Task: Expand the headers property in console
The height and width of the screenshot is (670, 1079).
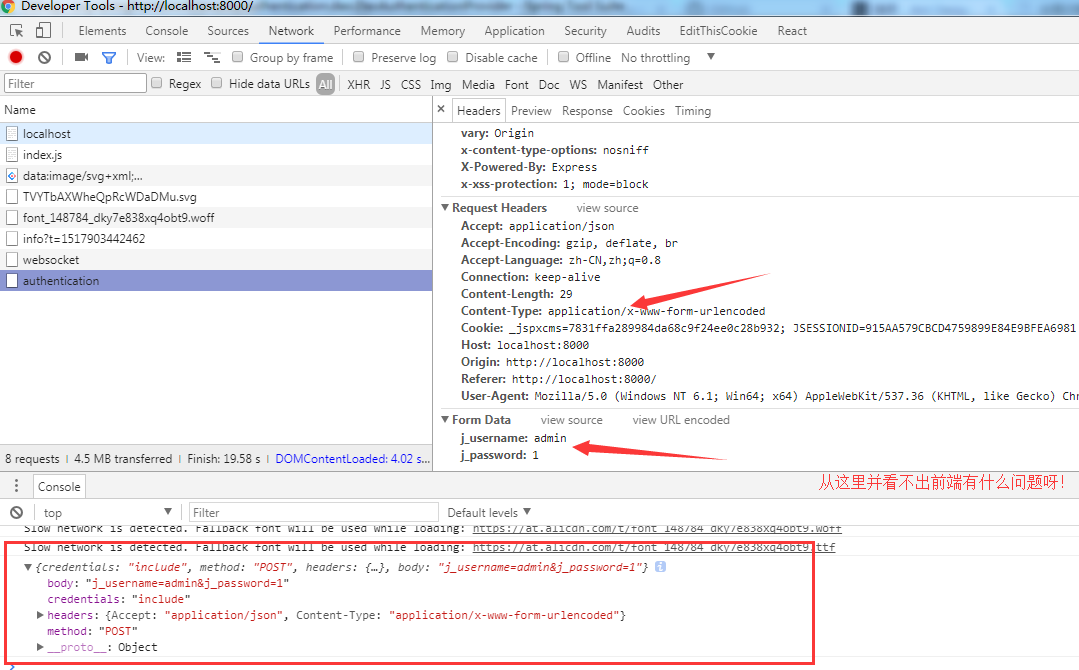Action: click(40, 615)
